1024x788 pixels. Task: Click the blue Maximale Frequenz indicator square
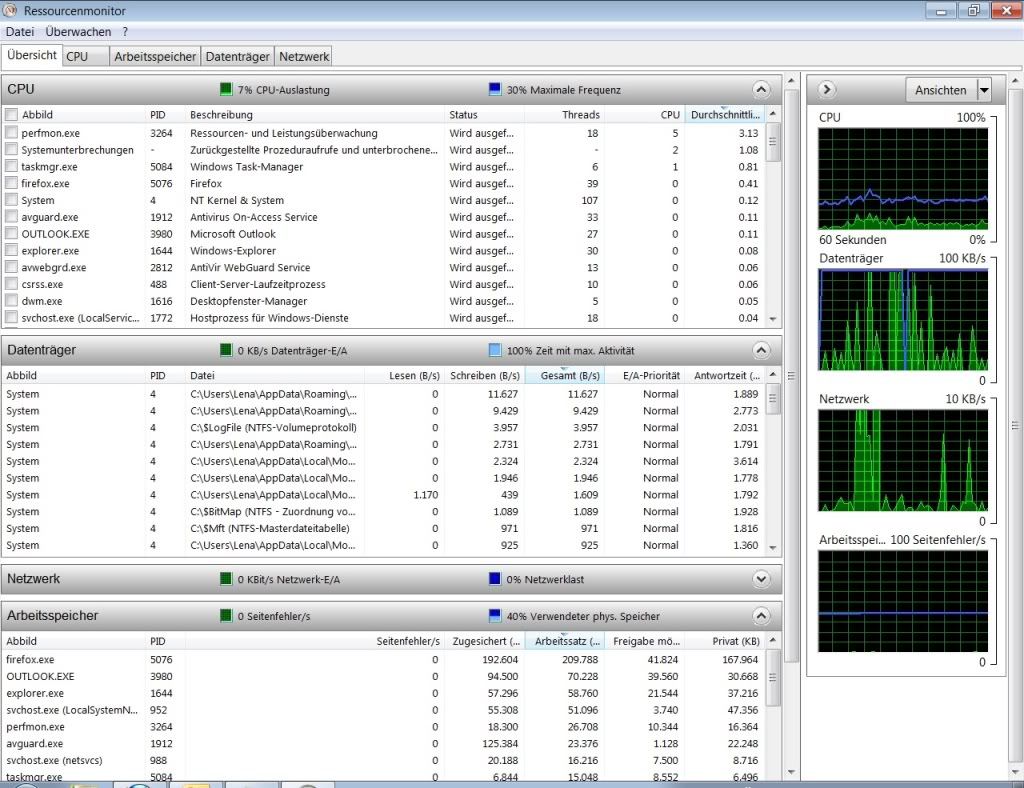[495, 90]
